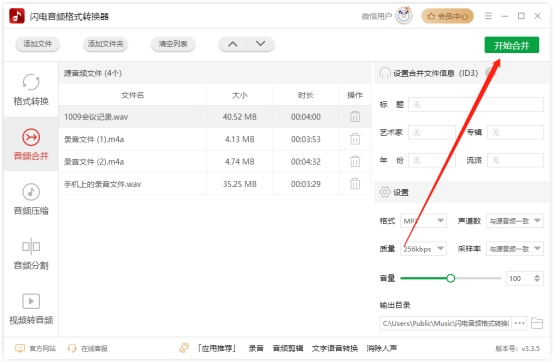554x363 pixels.
Task: Click the green 开始合并 button
Action: (512, 45)
